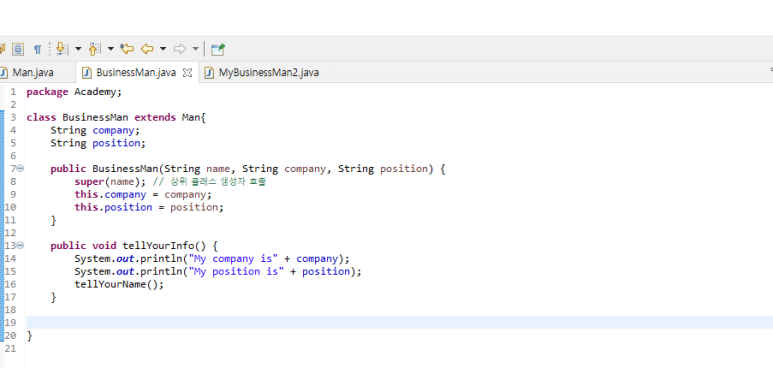Click the grayed Forward arrow icon
773x368 pixels.
pos(180,48)
